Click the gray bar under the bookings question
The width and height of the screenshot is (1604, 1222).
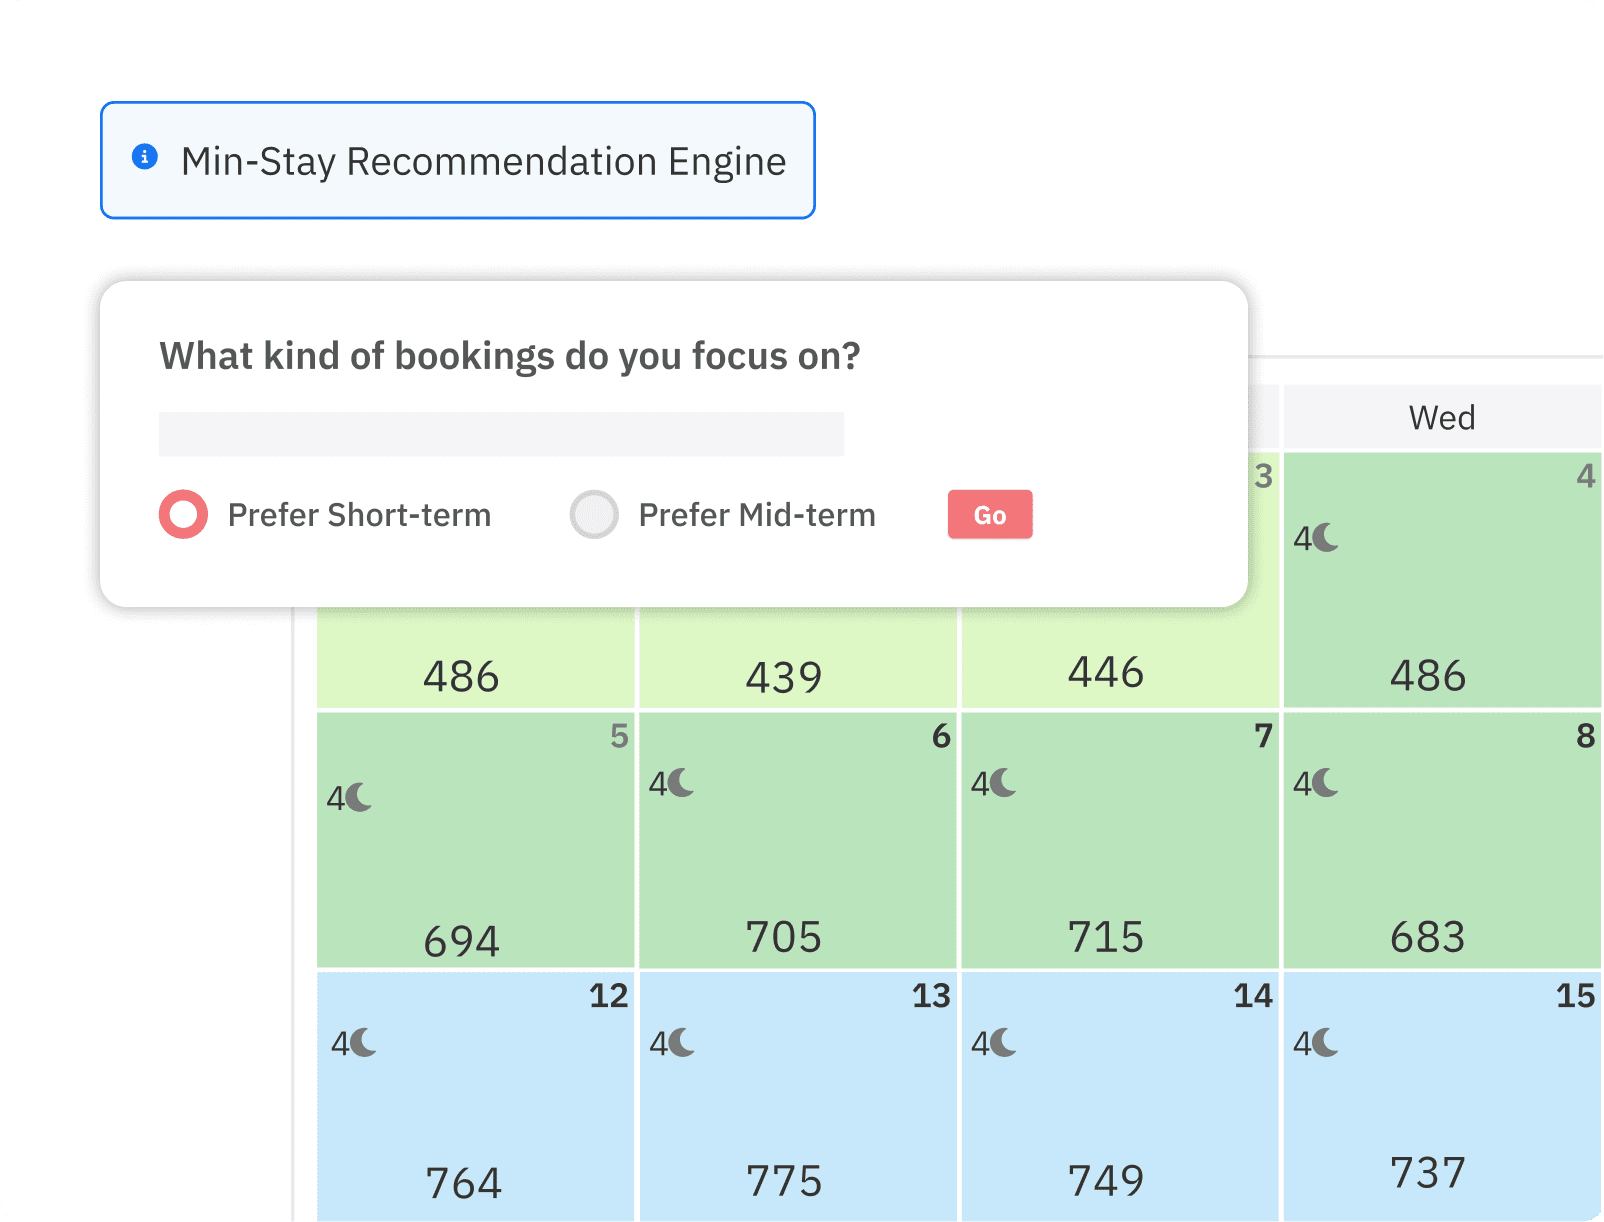point(501,434)
